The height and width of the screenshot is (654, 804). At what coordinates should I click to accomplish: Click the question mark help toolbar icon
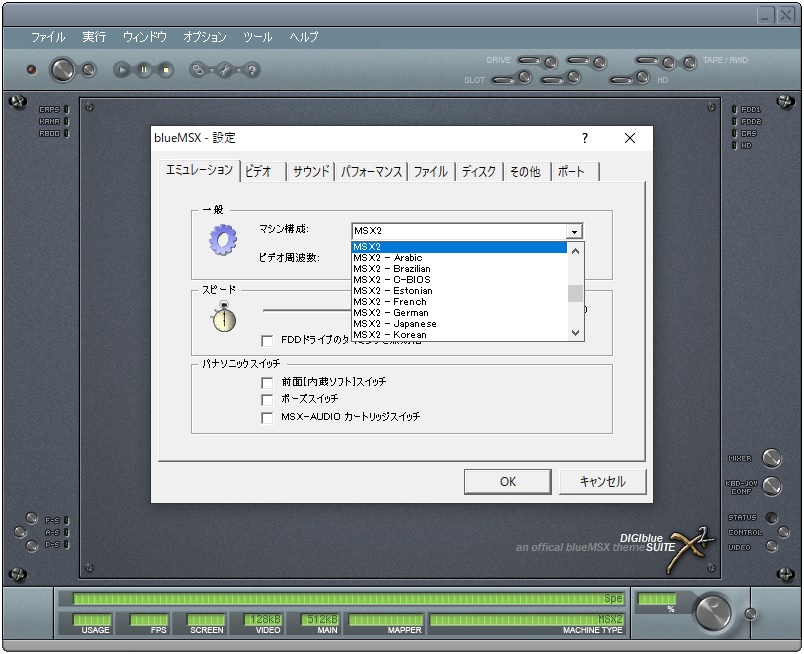(251, 70)
